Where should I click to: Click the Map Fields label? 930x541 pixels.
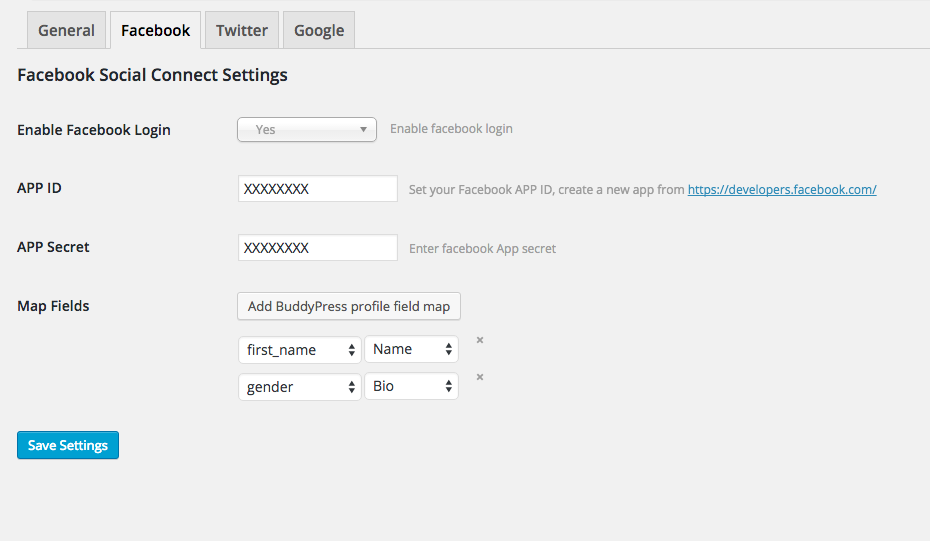pyautogui.click(x=53, y=306)
